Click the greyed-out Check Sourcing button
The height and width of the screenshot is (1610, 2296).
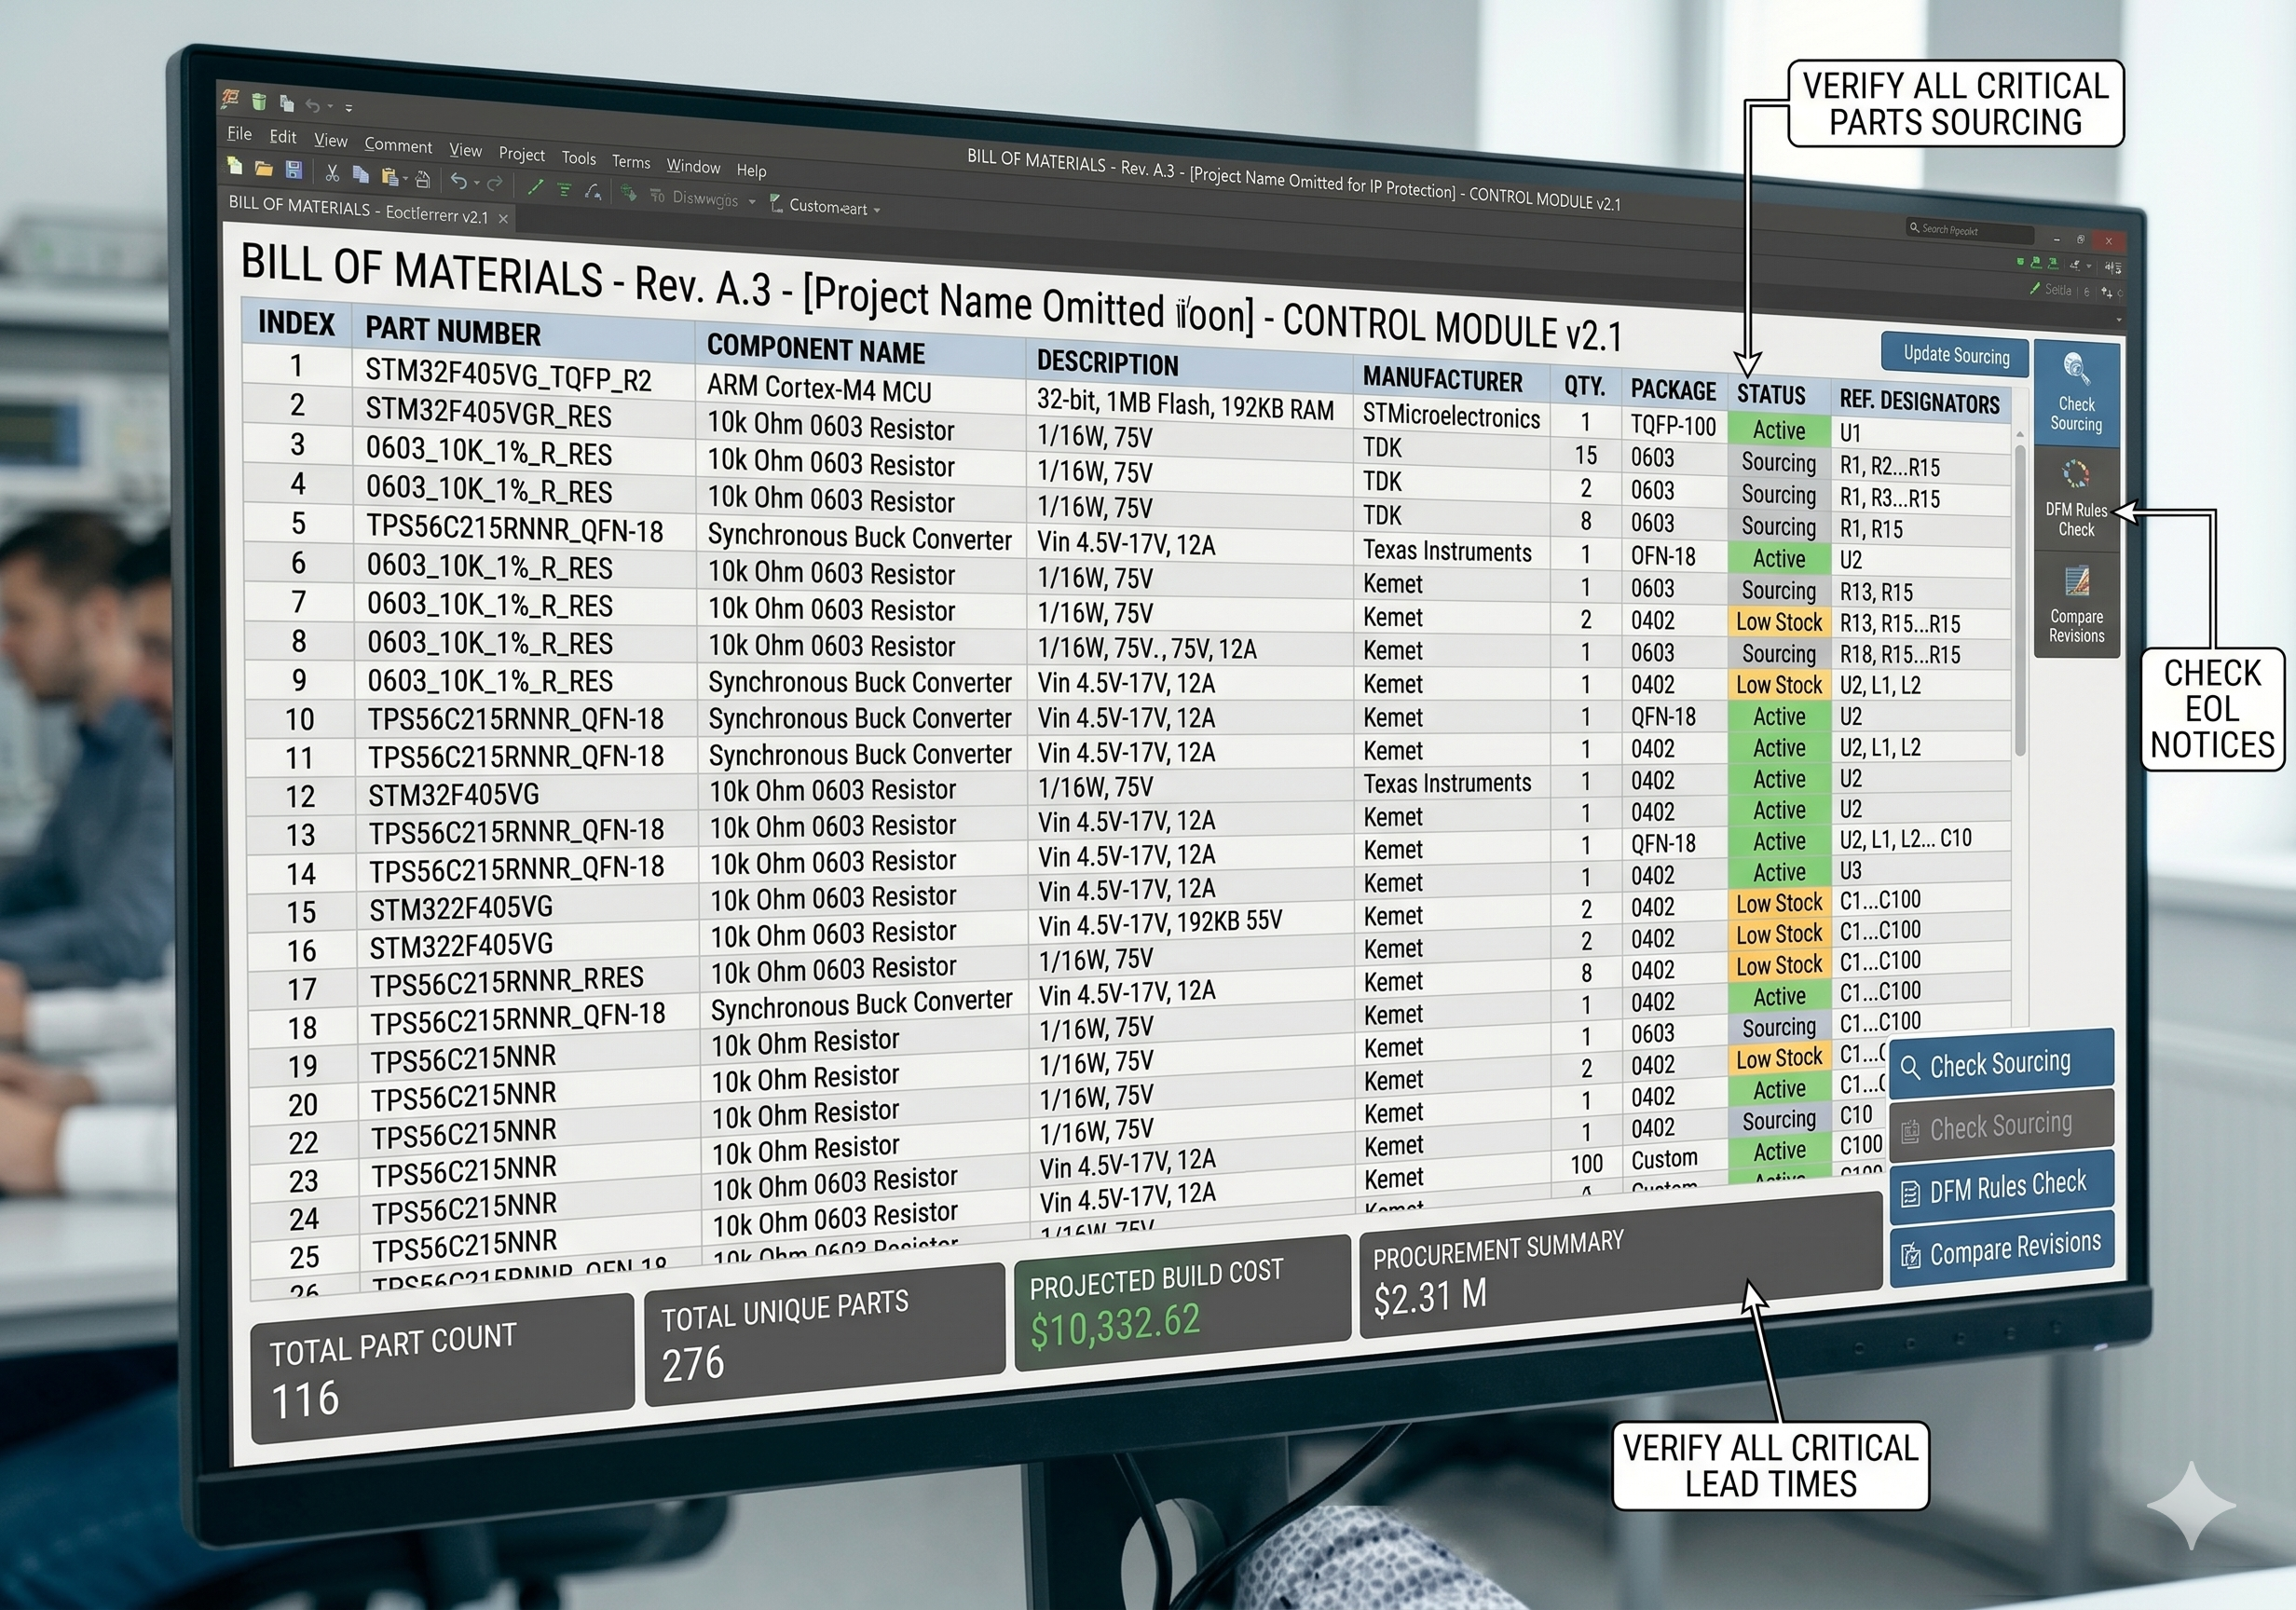tap(2001, 1126)
